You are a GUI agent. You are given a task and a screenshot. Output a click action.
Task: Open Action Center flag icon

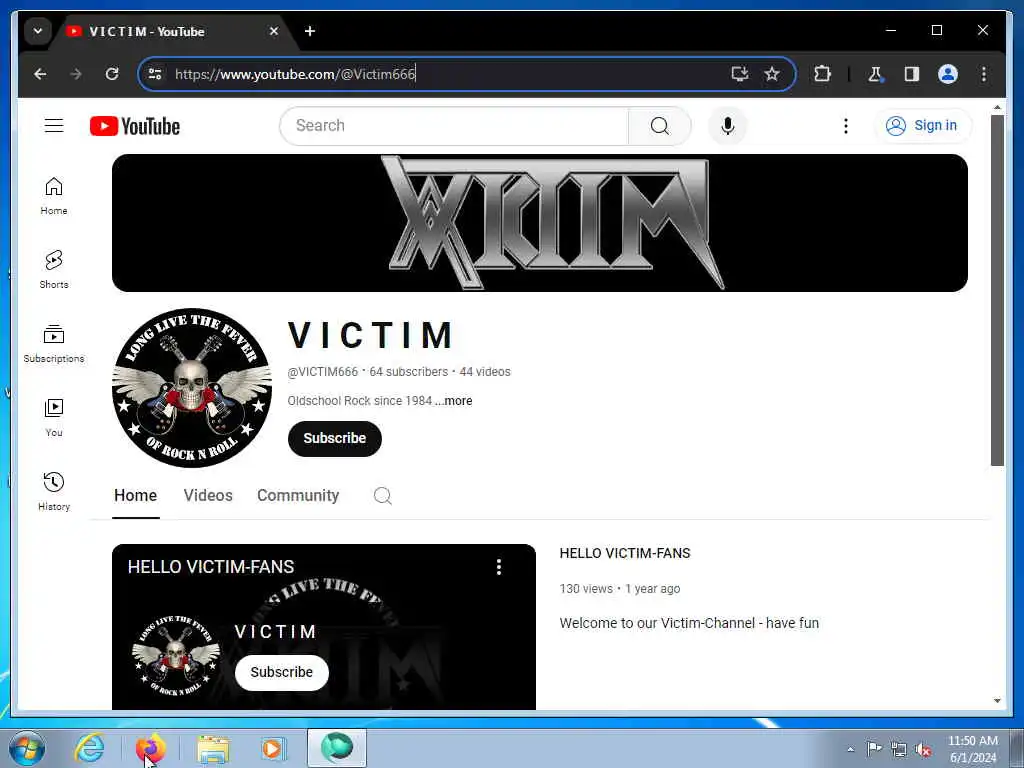(x=874, y=748)
